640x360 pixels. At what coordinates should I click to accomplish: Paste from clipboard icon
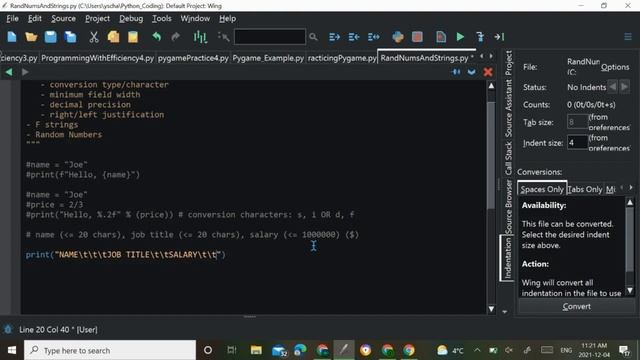click(x=133, y=37)
